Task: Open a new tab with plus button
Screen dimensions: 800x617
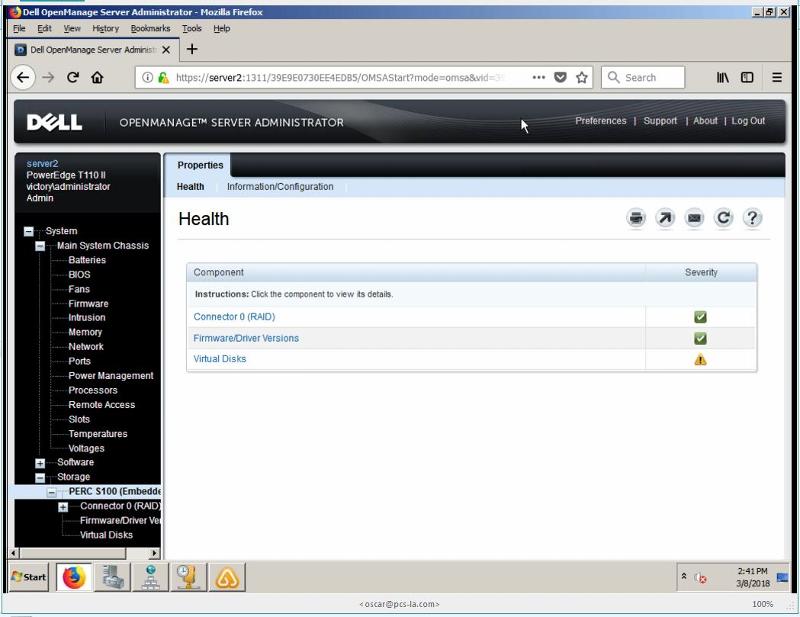Action: click(192, 49)
